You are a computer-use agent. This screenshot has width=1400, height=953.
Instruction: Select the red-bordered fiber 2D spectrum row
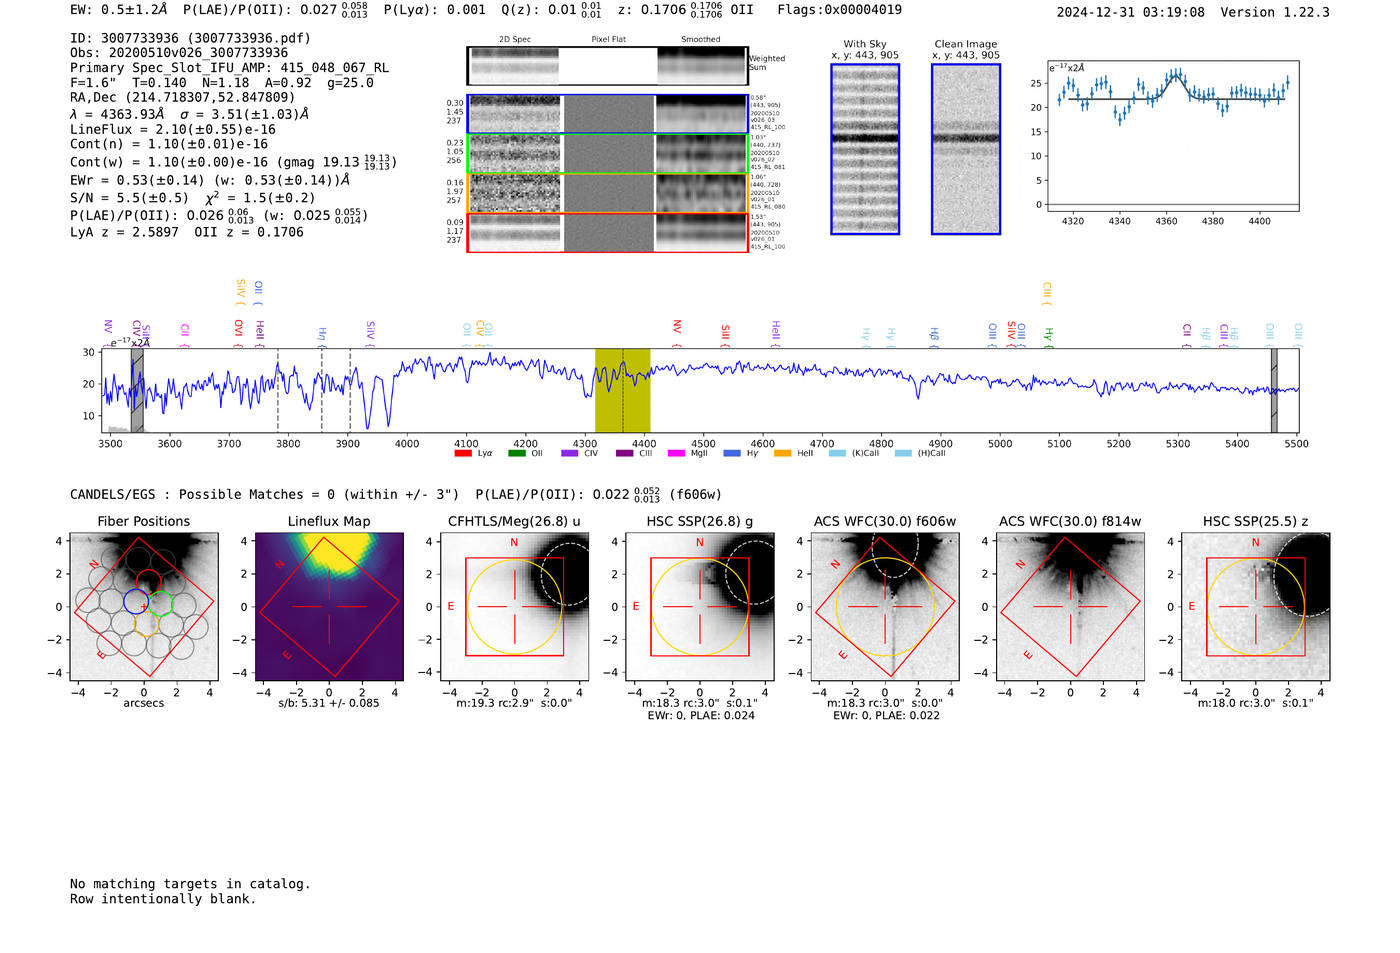pos(607,232)
